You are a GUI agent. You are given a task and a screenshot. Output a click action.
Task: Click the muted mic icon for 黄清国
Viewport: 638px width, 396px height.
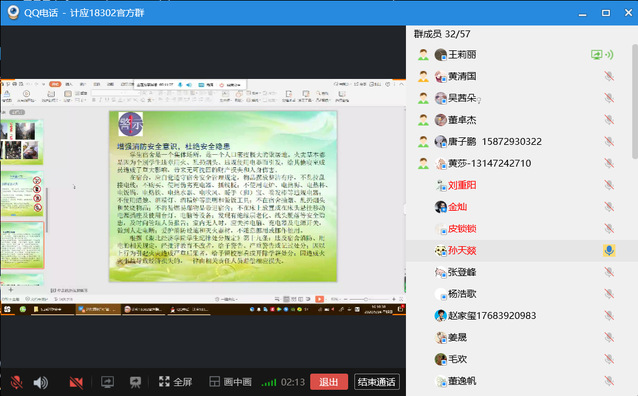609,76
